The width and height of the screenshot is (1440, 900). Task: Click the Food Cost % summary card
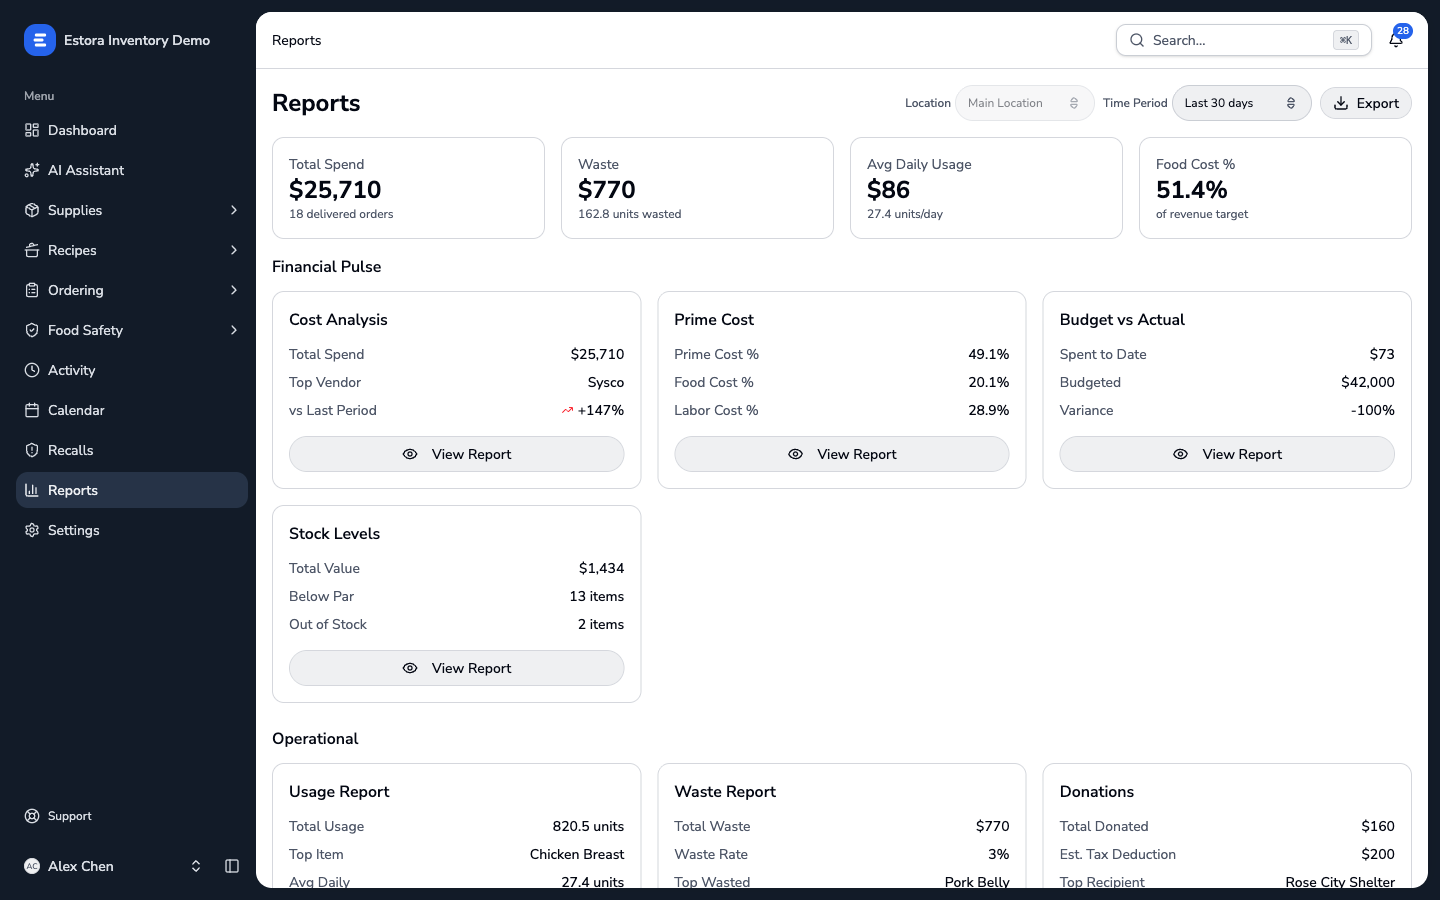coord(1275,188)
